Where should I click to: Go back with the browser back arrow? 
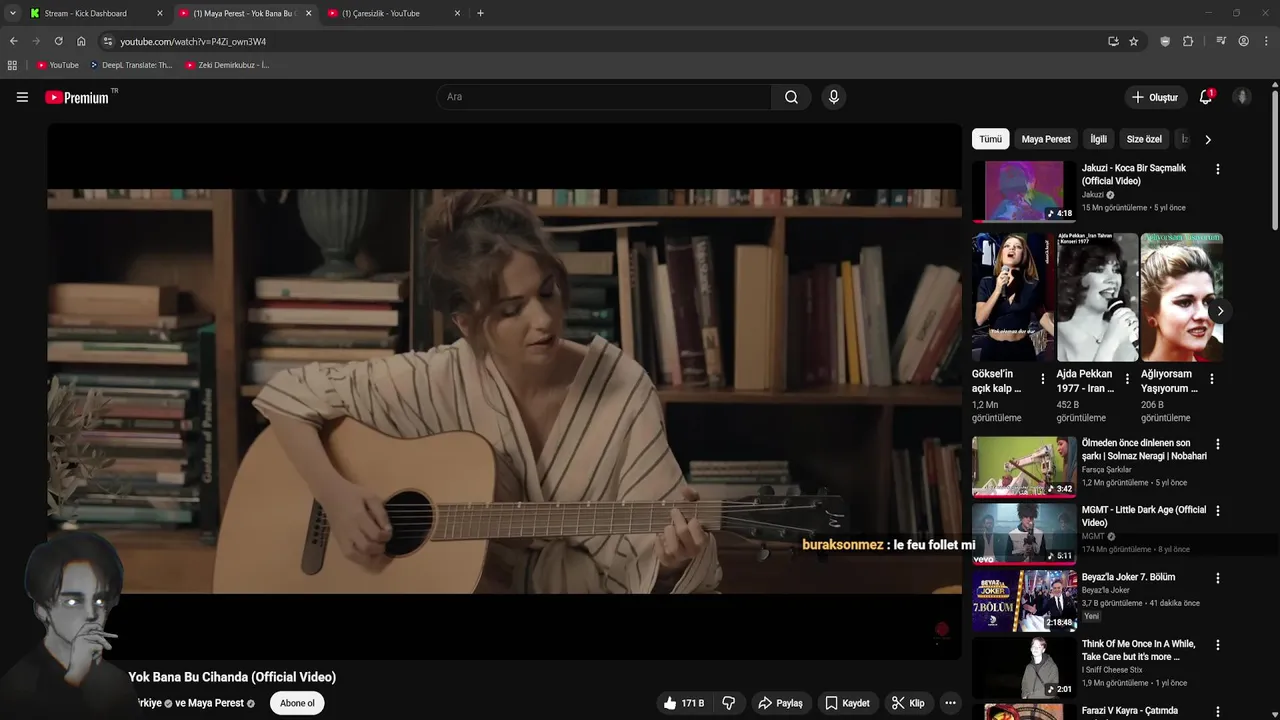[x=13, y=41]
